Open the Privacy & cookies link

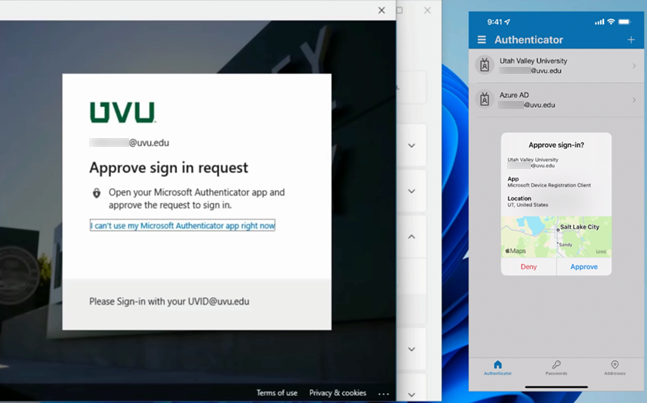click(x=337, y=393)
